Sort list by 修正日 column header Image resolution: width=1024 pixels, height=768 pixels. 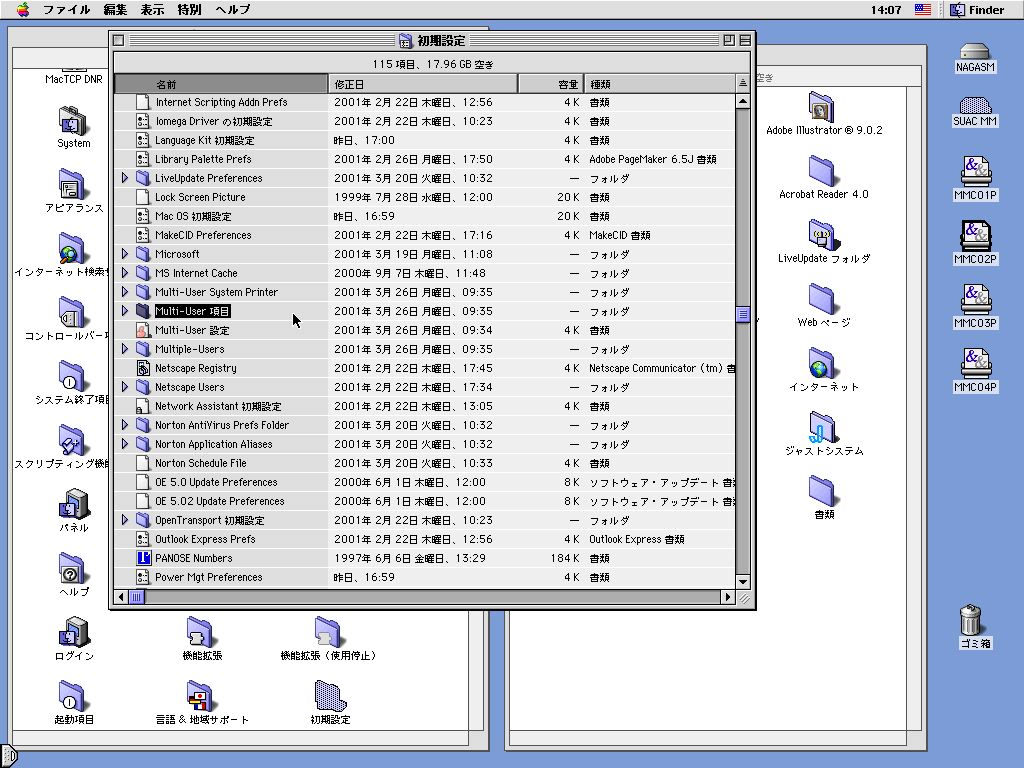[x=423, y=84]
